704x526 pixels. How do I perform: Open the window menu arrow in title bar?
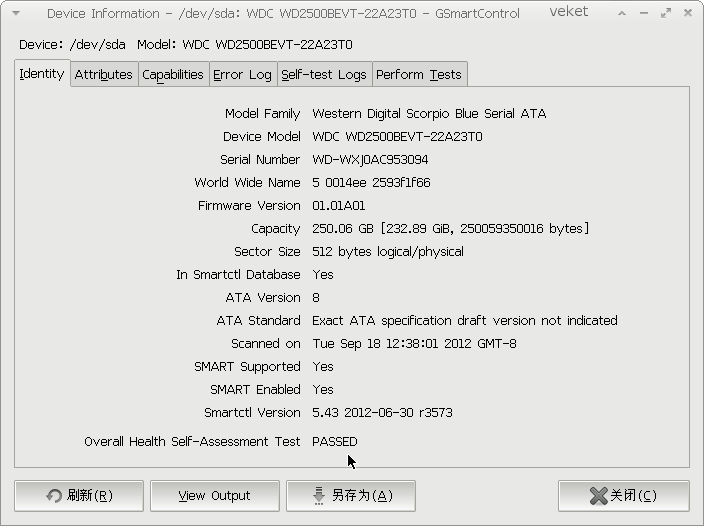(16, 13)
